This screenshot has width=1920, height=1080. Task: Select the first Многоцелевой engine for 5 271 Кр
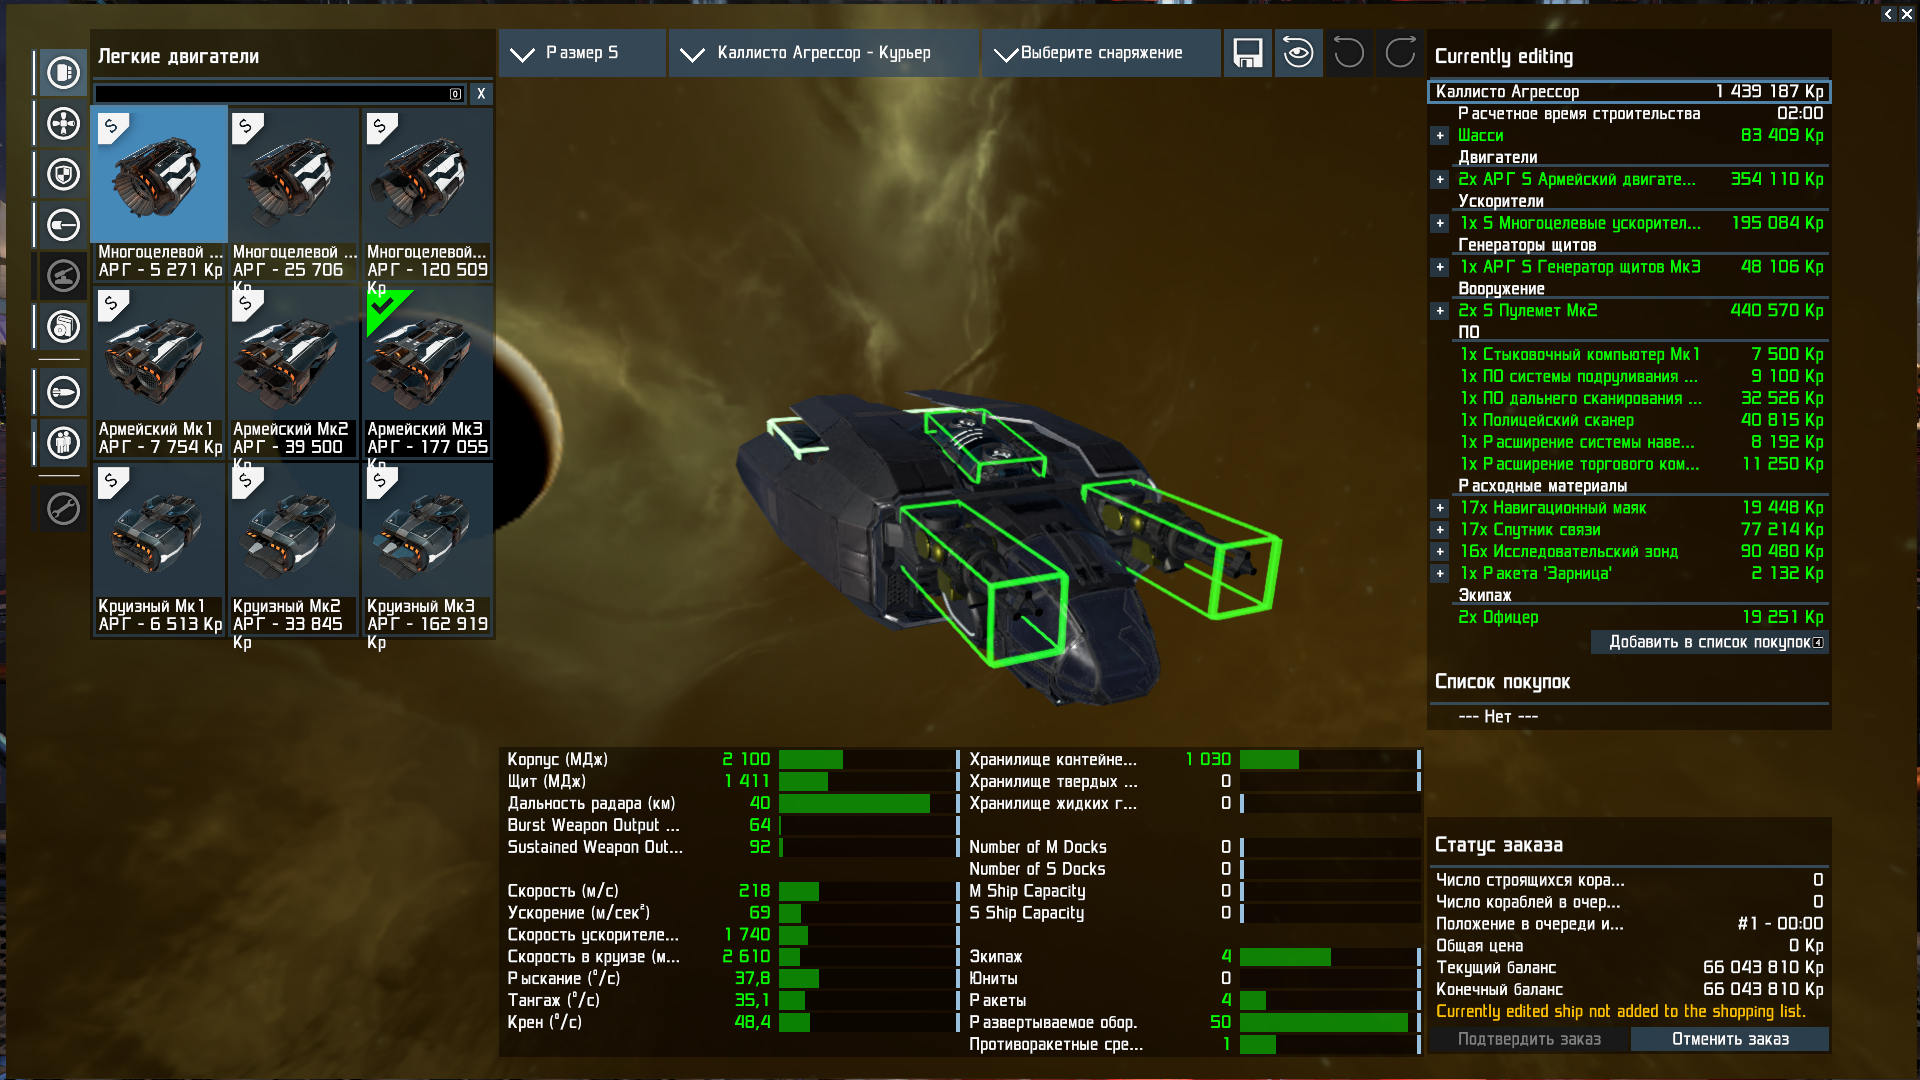click(159, 193)
